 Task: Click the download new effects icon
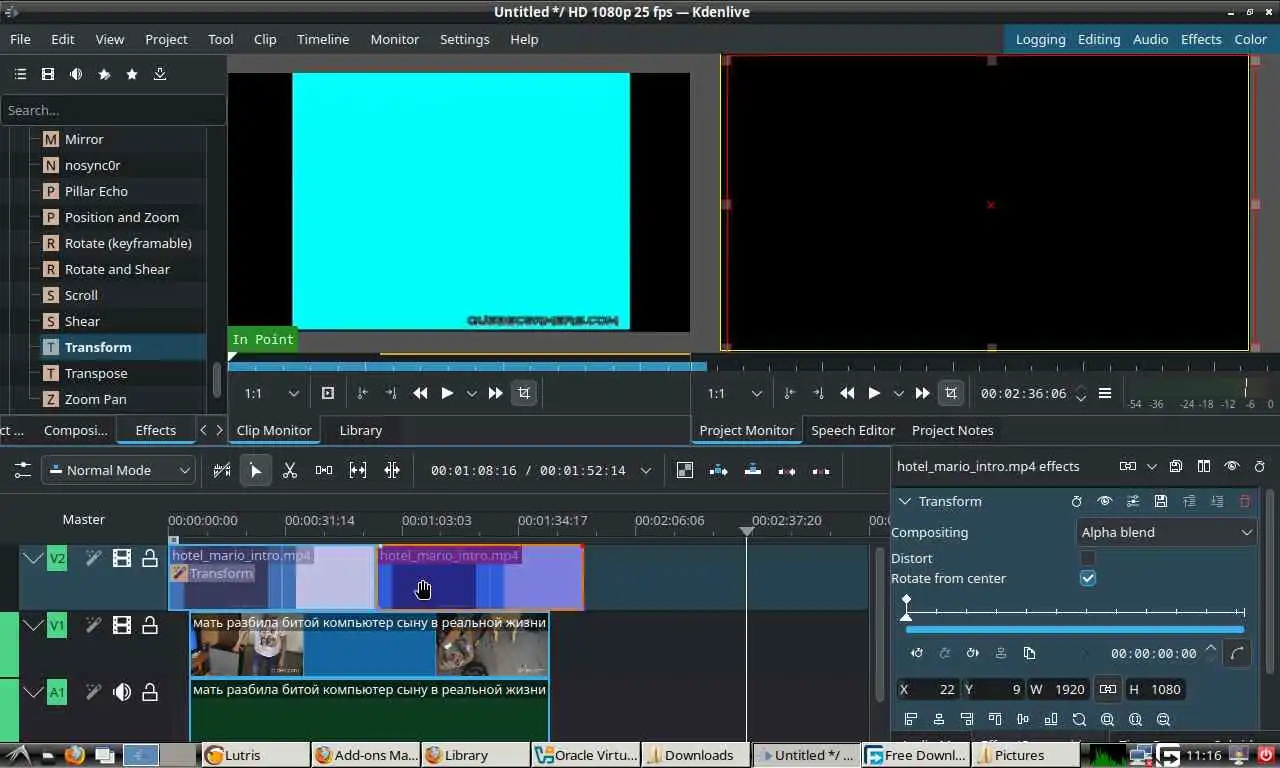click(160, 74)
